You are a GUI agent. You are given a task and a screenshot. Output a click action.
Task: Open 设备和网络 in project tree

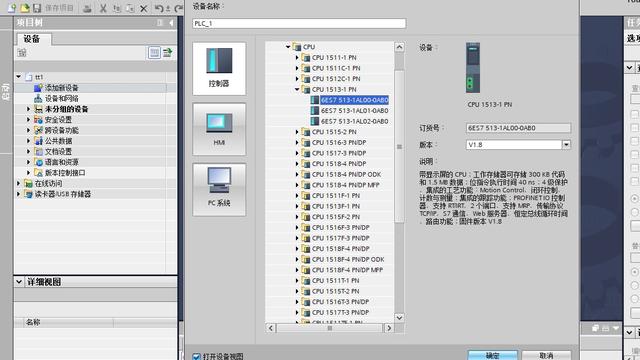[61, 98]
